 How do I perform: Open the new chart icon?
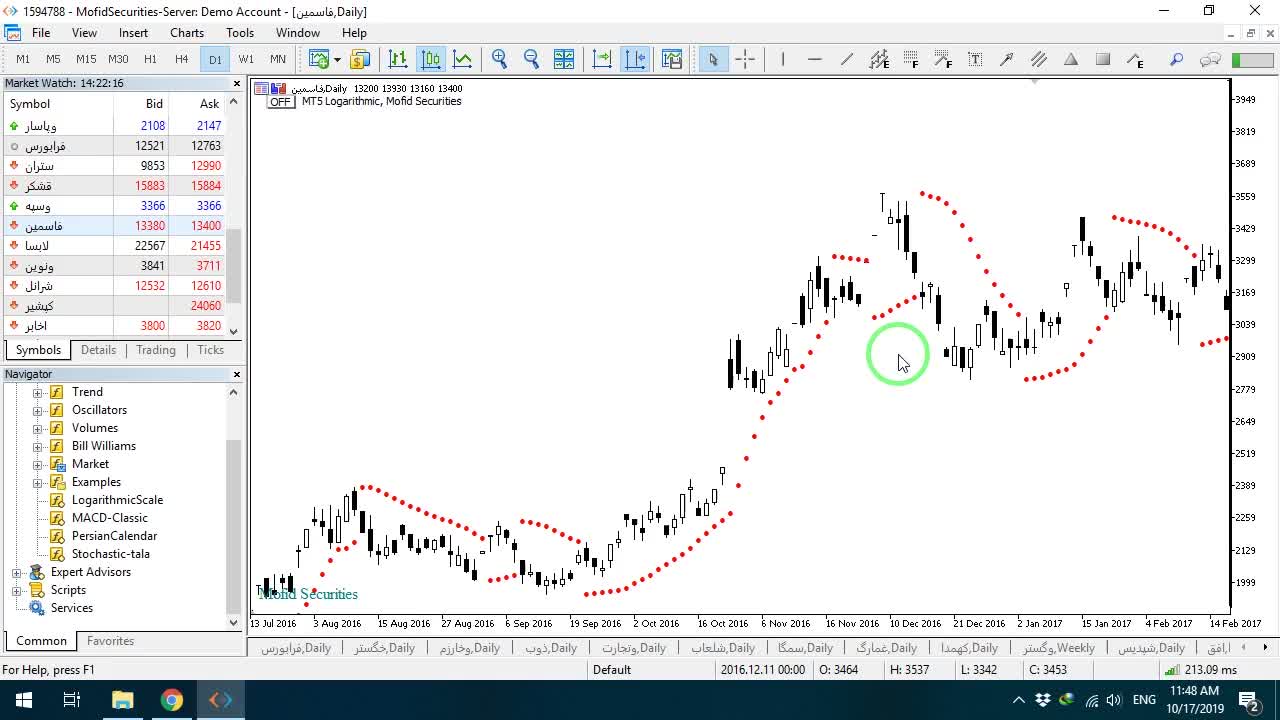pos(318,59)
